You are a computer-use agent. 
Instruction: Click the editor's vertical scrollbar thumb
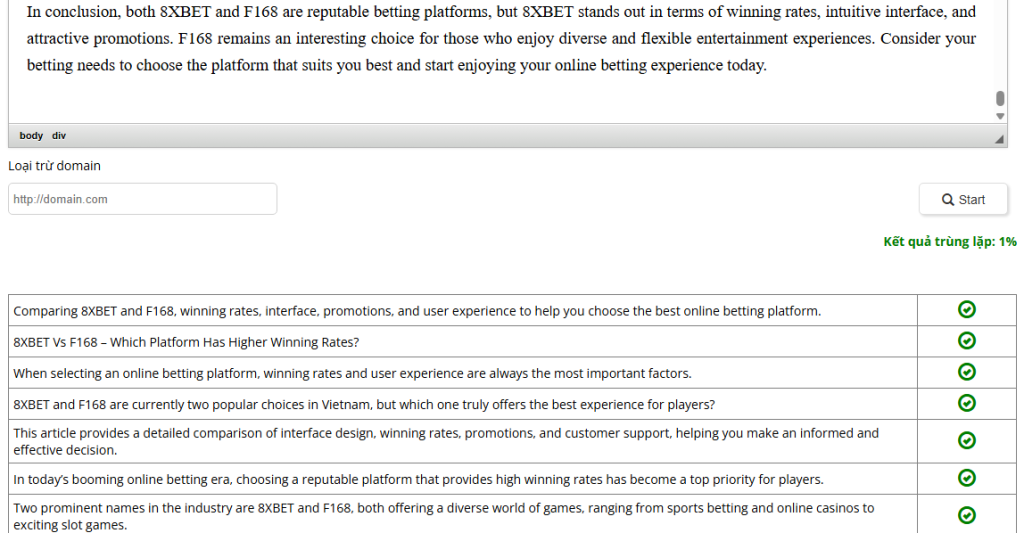click(1000, 98)
